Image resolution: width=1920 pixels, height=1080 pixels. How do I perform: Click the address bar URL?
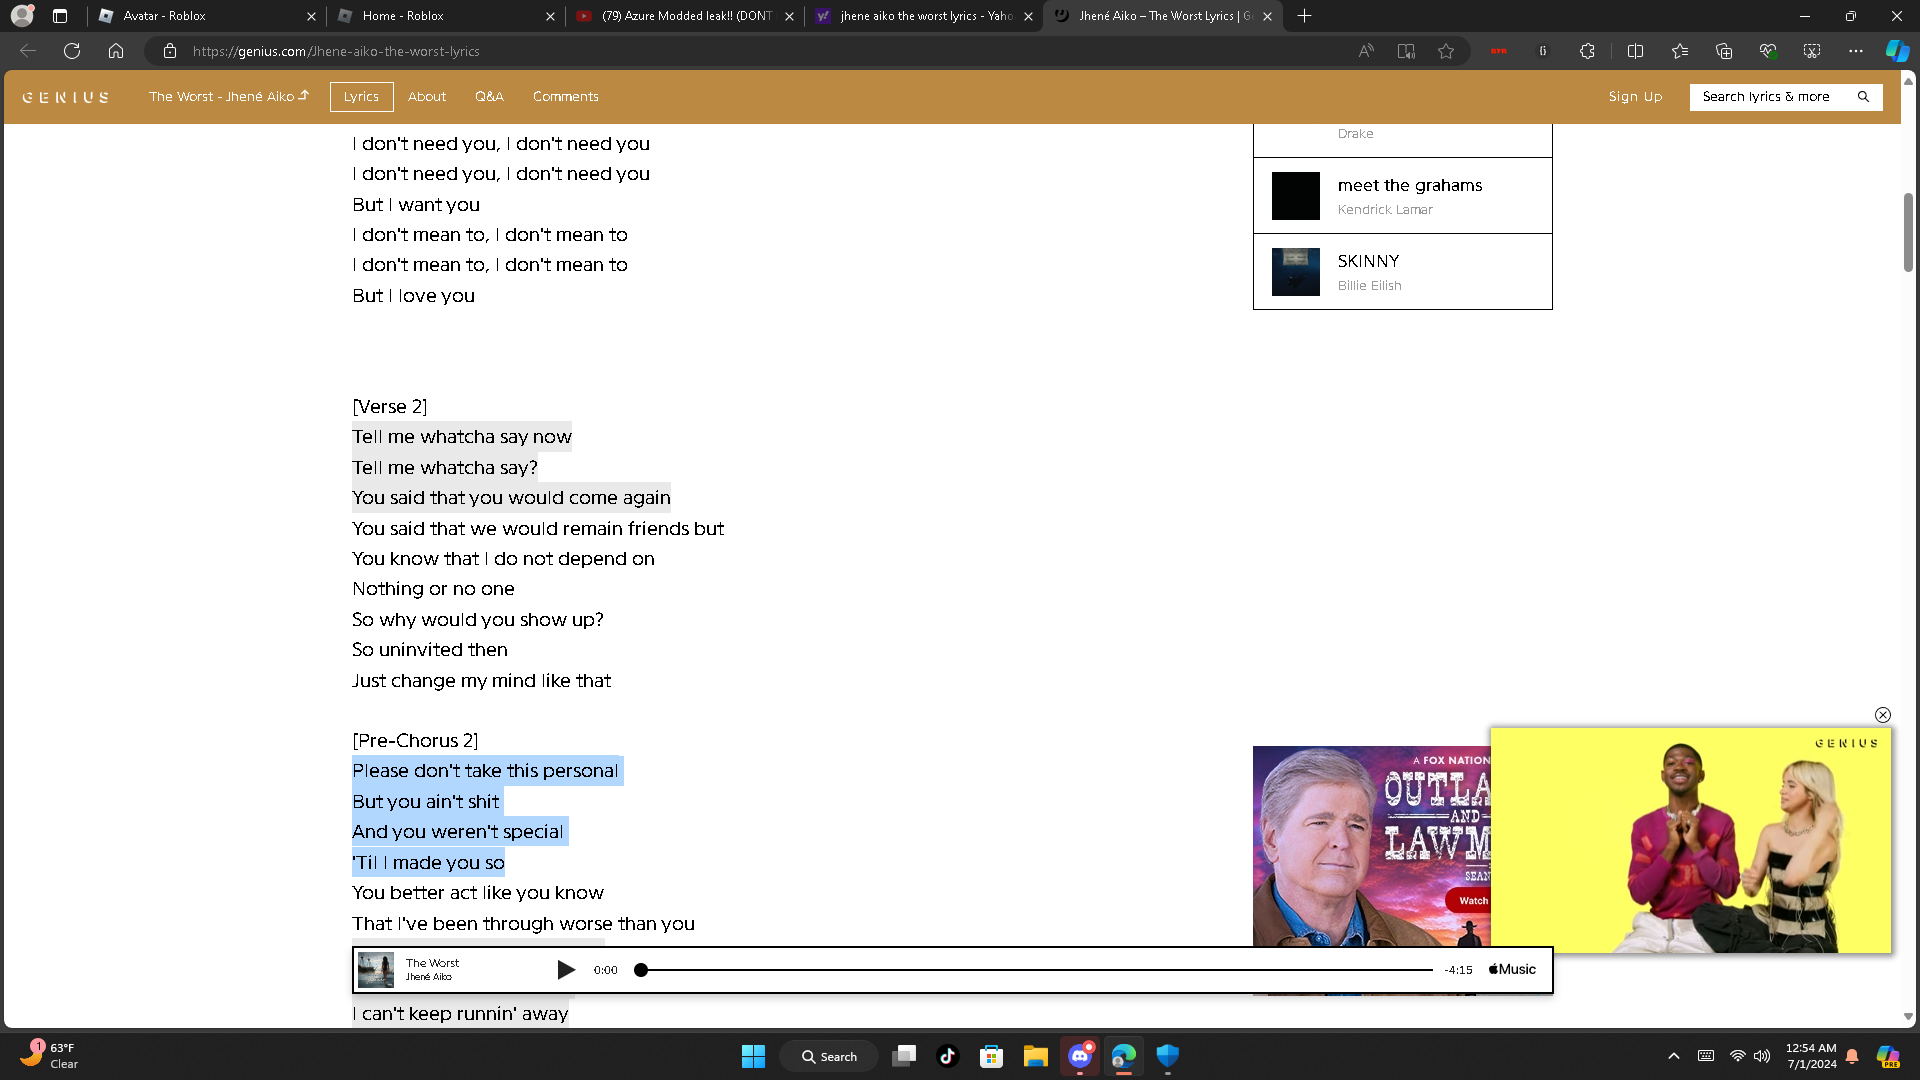click(336, 51)
